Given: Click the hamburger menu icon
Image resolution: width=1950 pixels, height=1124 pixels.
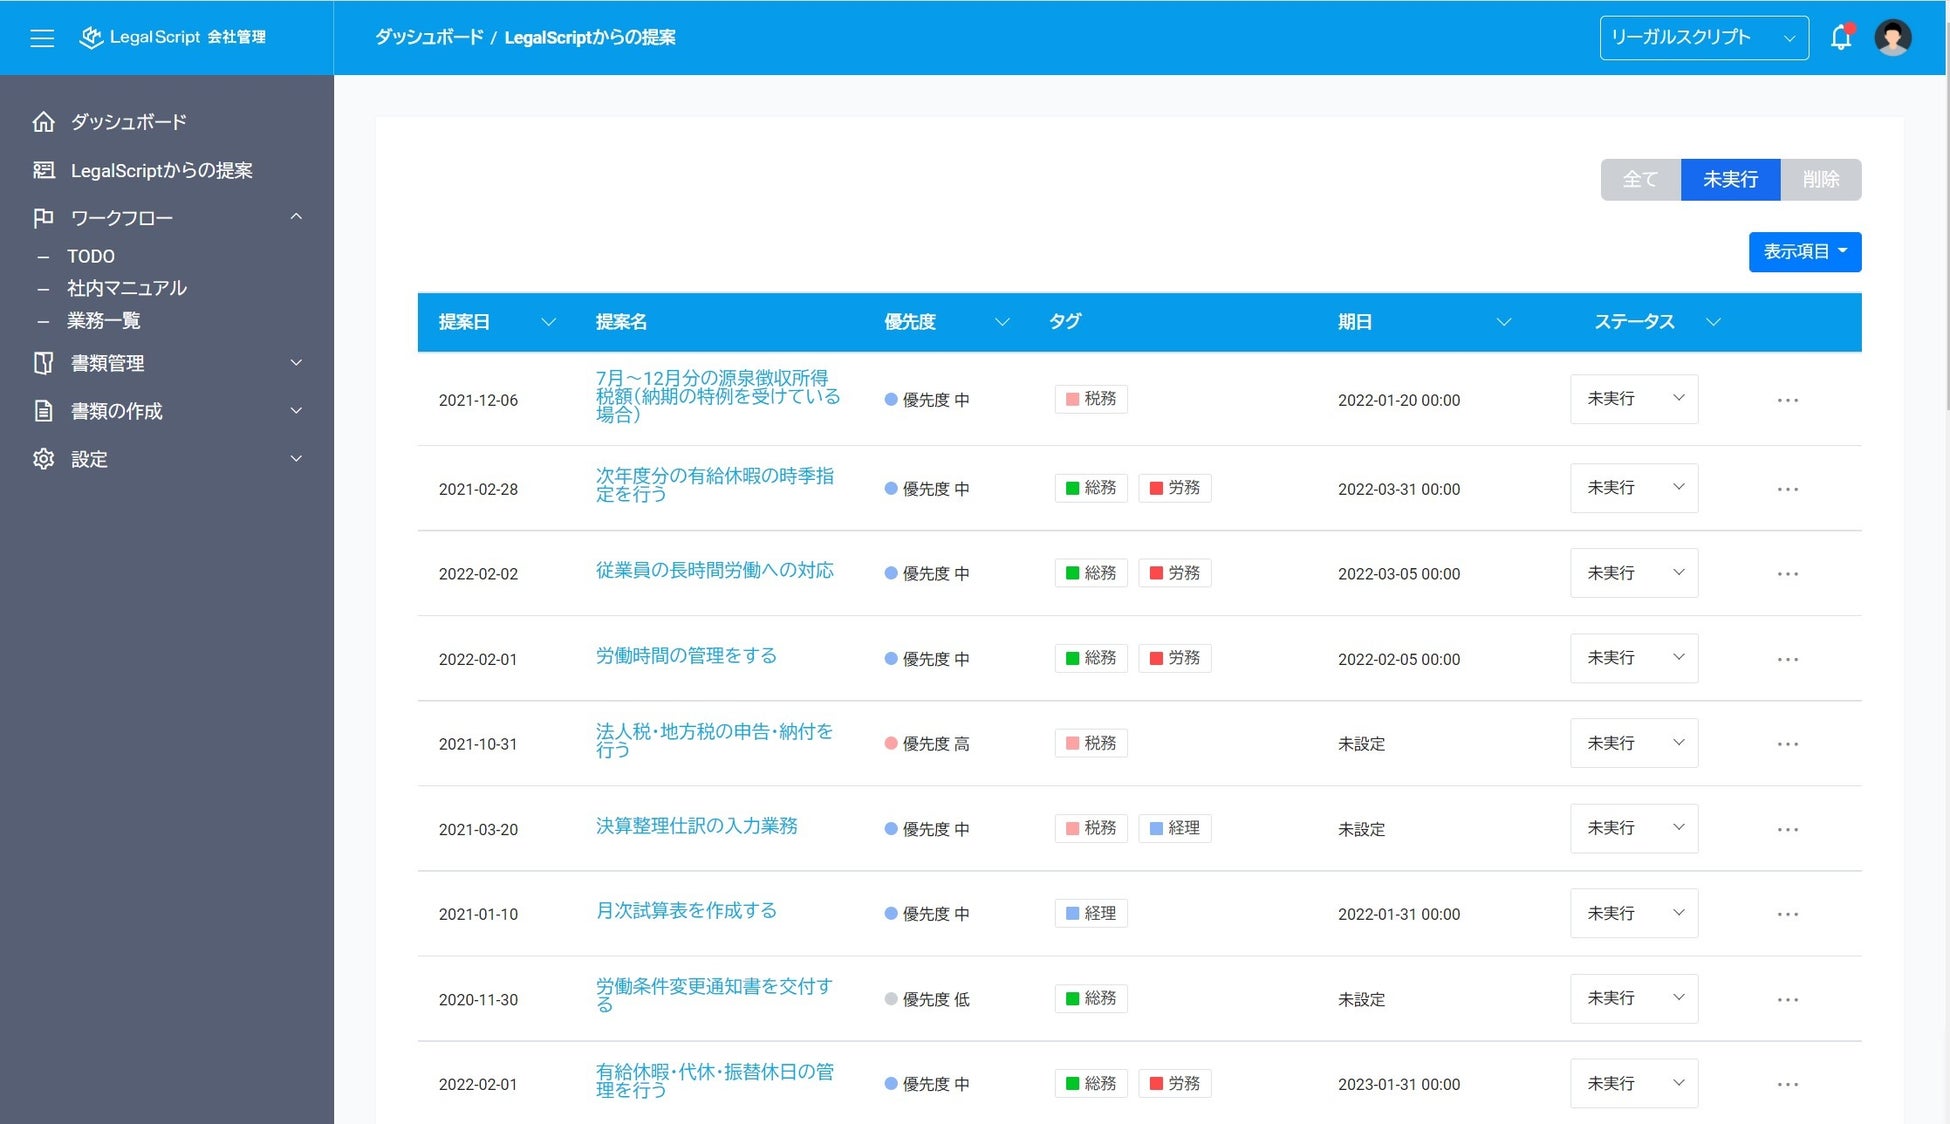Looking at the screenshot, I should coord(42,38).
